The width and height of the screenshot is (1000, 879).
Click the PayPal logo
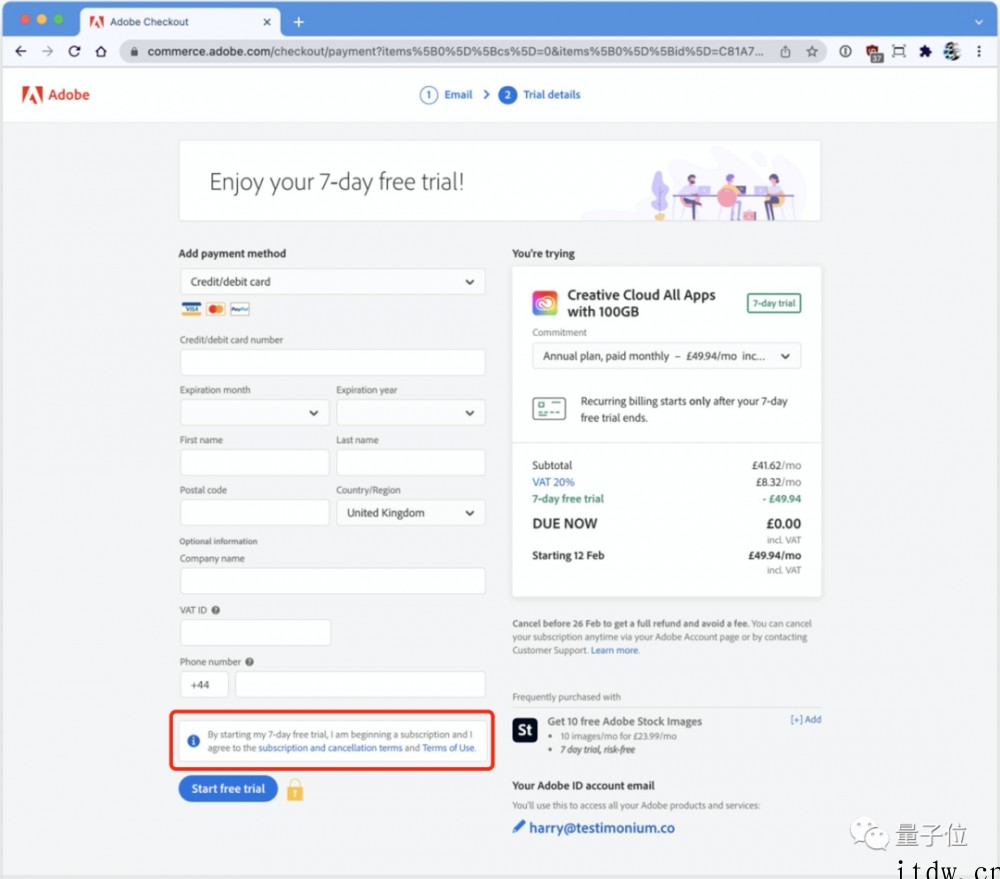point(240,309)
